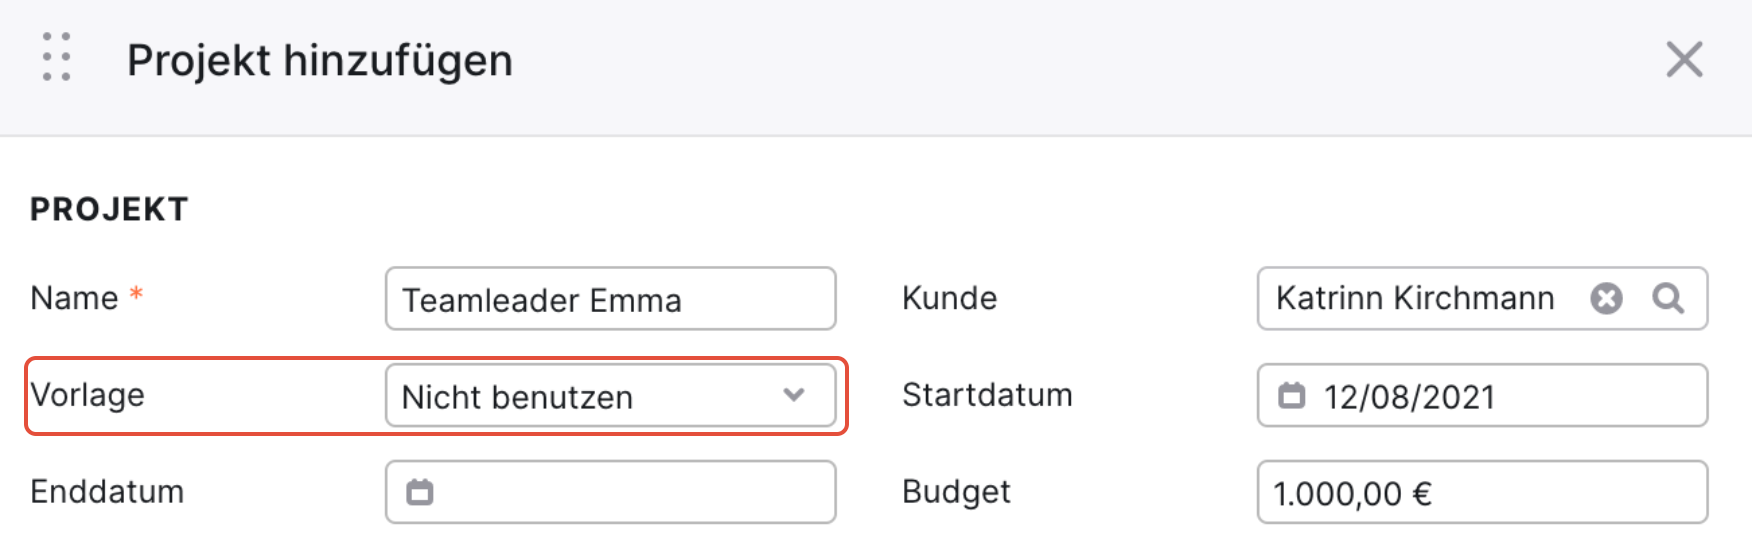
Task: Focus the Kunde field Katrinn Kirchmann
Action: point(1482,298)
